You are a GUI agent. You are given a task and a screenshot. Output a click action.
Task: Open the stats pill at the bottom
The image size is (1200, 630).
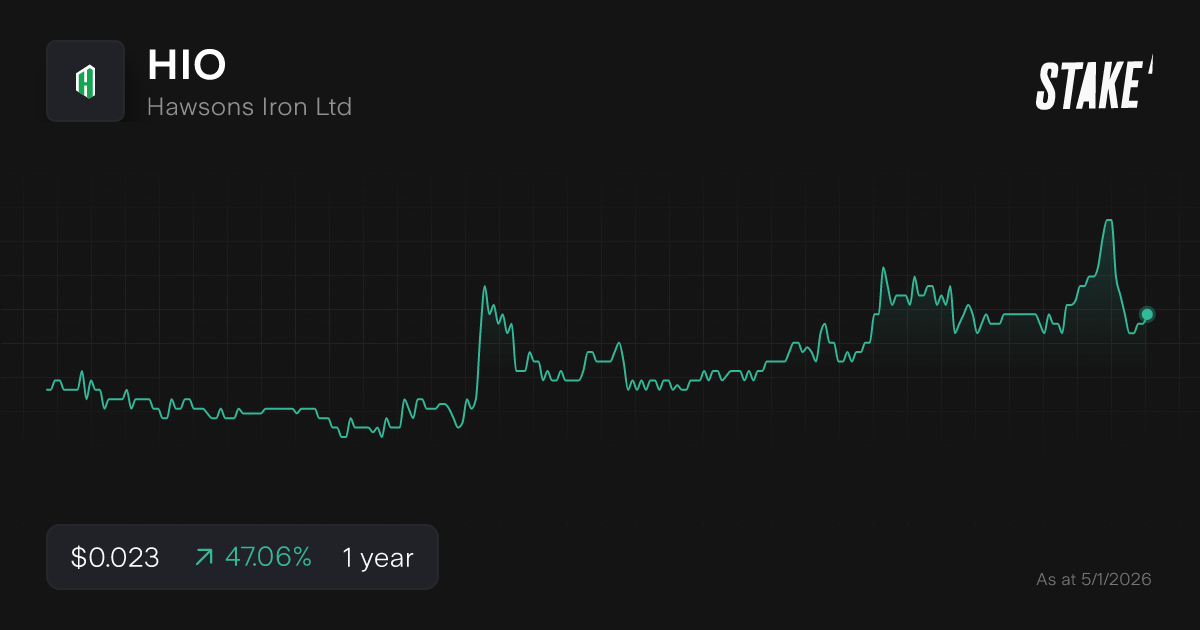click(242, 557)
